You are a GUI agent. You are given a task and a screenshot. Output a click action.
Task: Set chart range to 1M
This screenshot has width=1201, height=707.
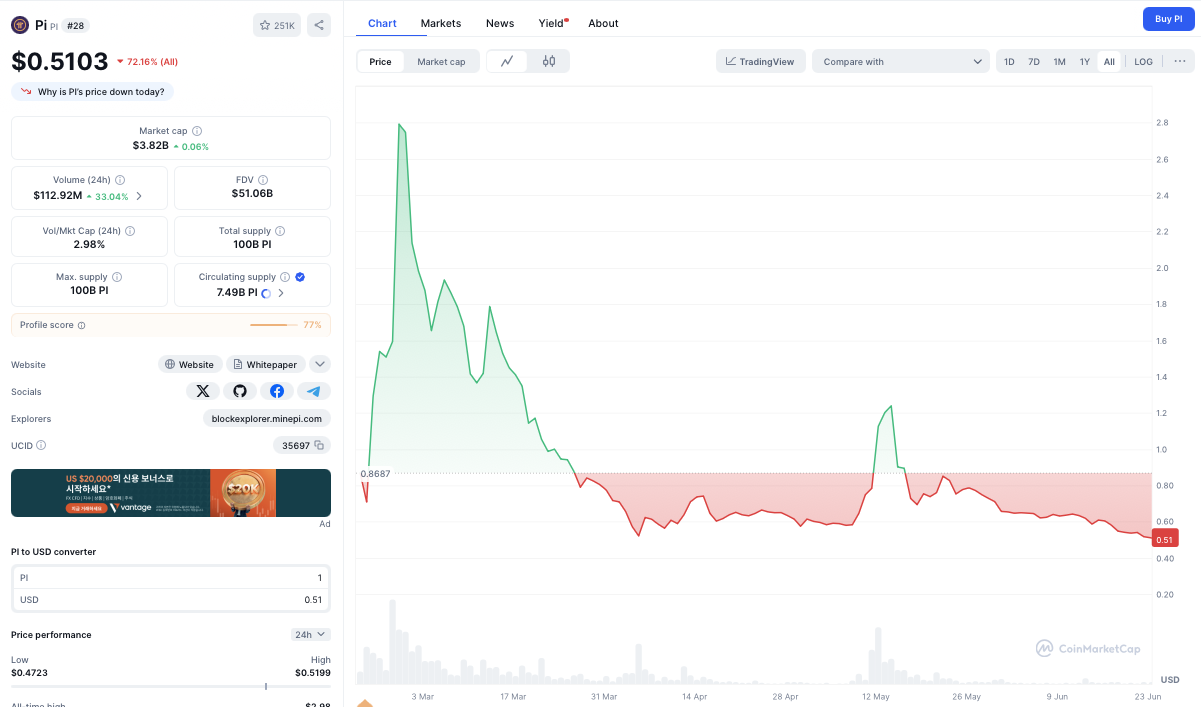1059,61
